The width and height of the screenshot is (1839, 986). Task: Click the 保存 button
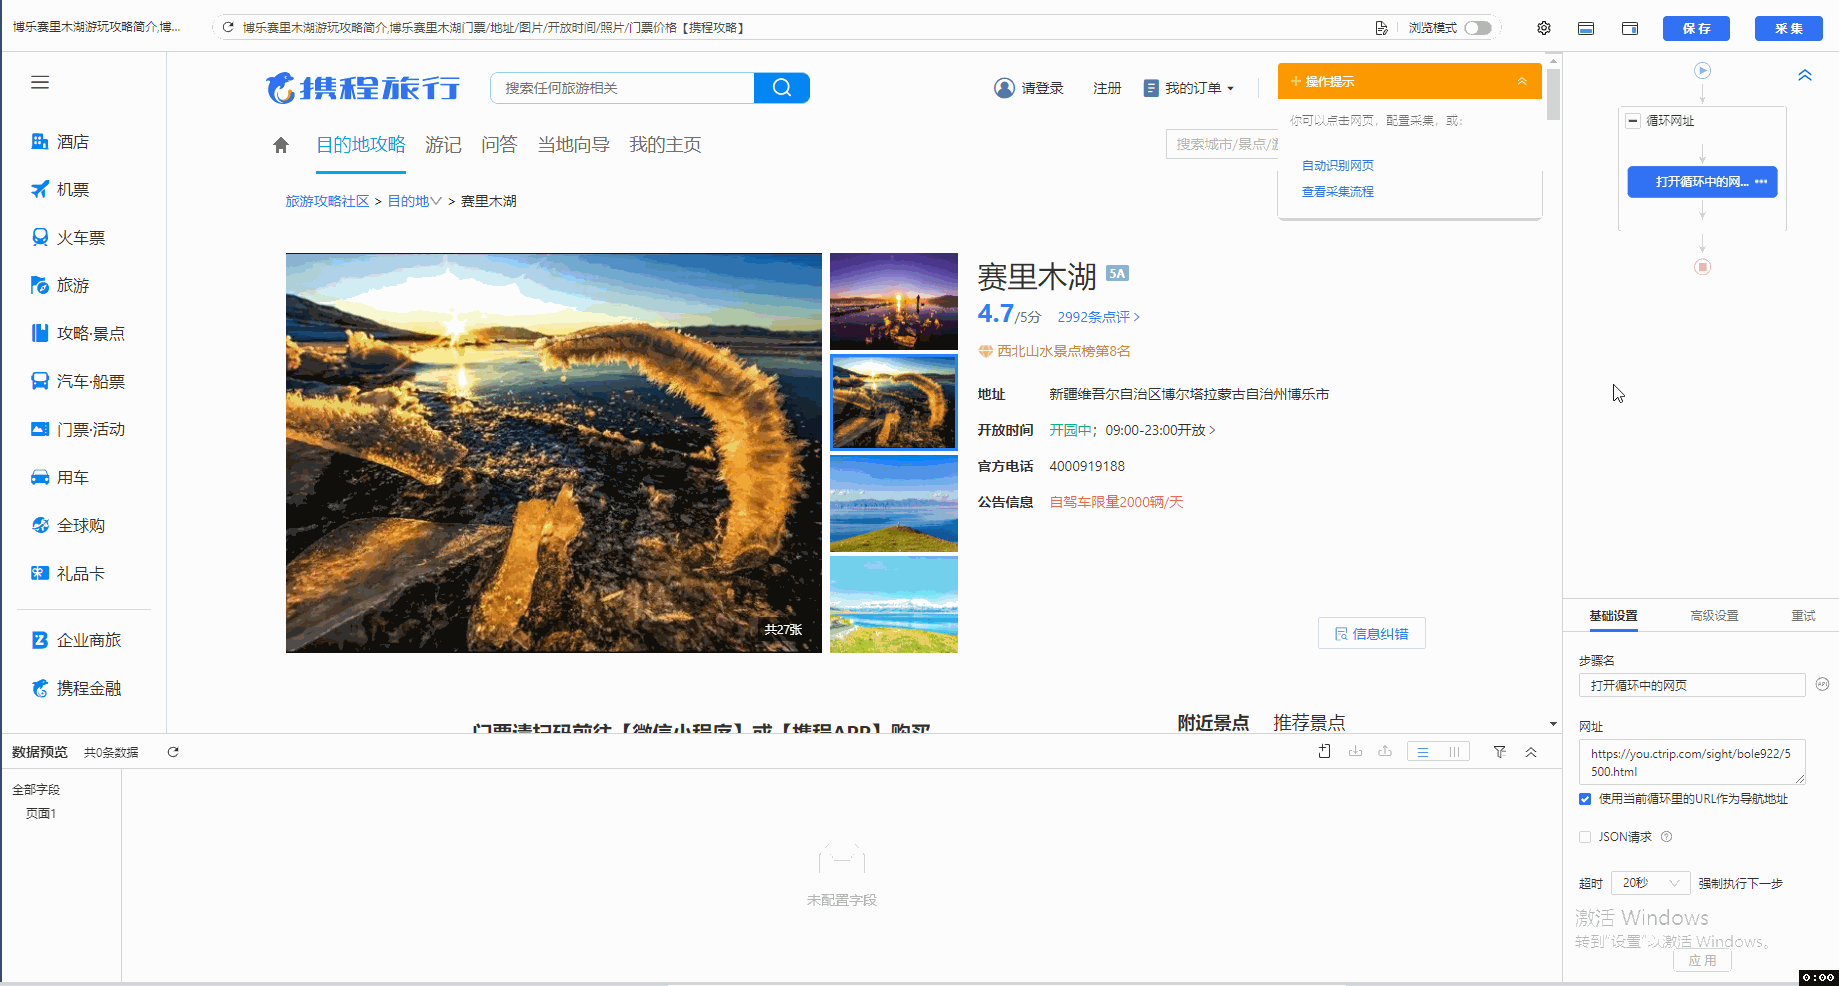[x=1696, y=28]
